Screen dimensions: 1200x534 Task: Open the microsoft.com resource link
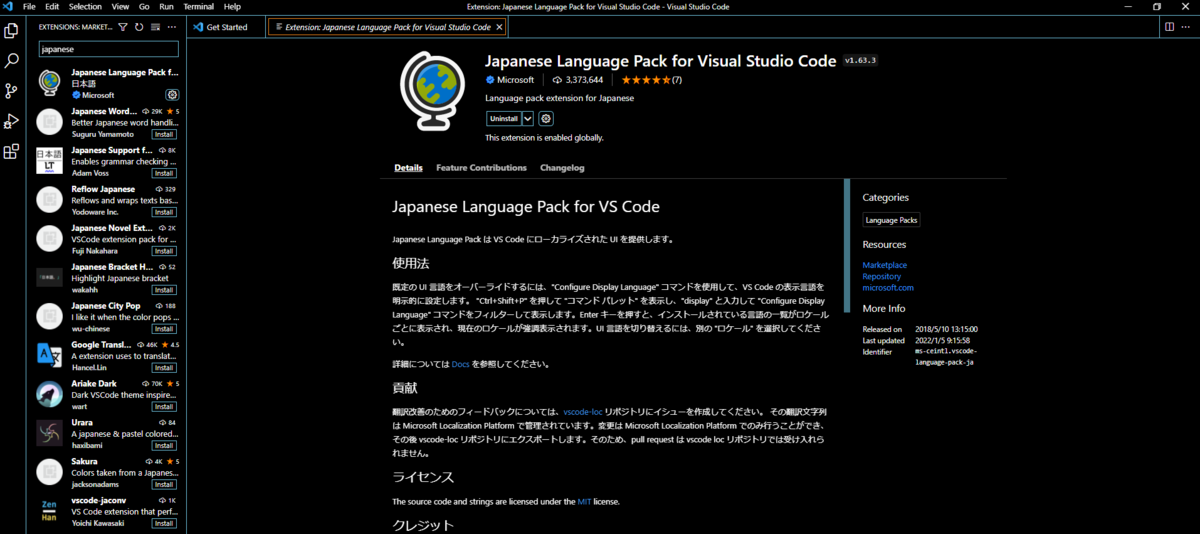[x=888, y=288]
